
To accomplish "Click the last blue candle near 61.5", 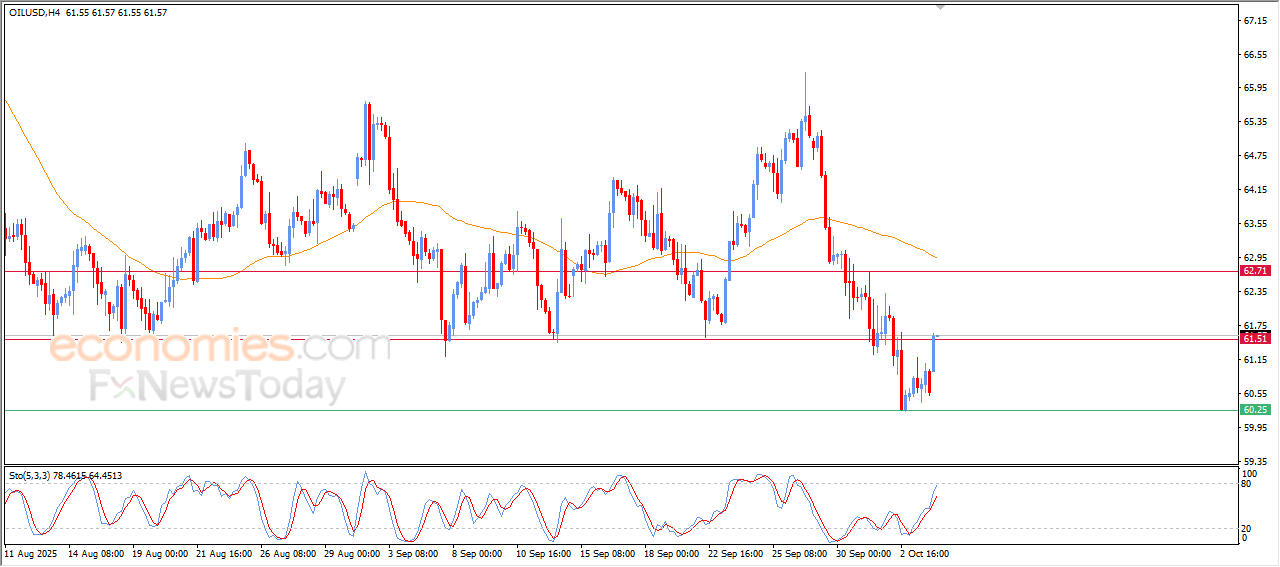I will (x=933, y=352).
